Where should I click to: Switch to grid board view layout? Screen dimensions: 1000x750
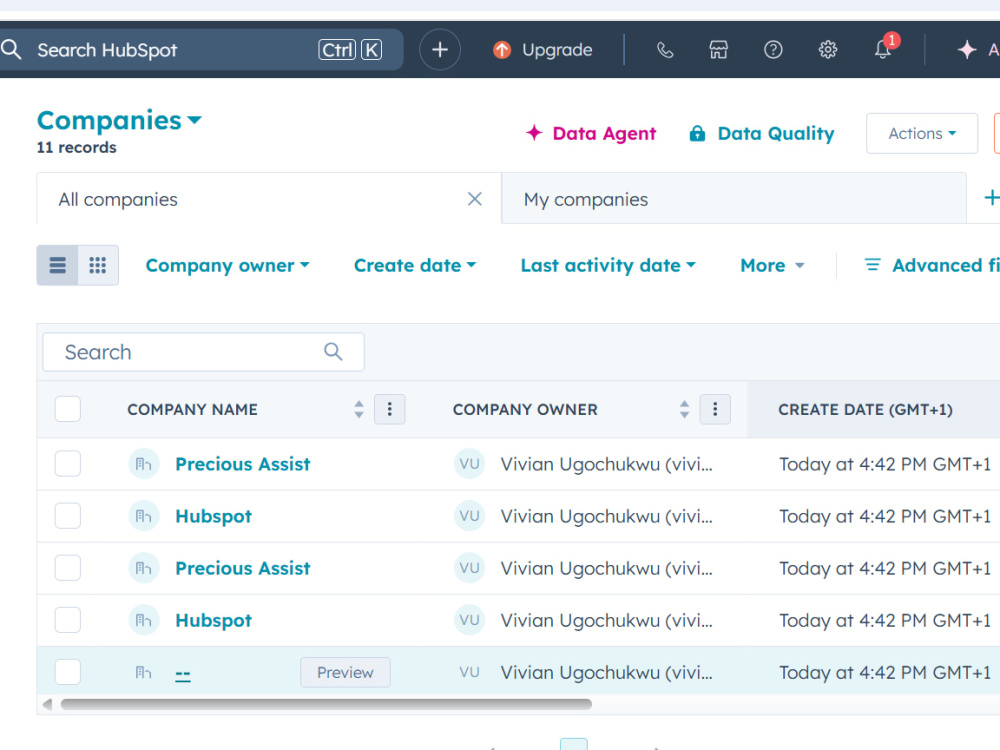pos(98,265)
